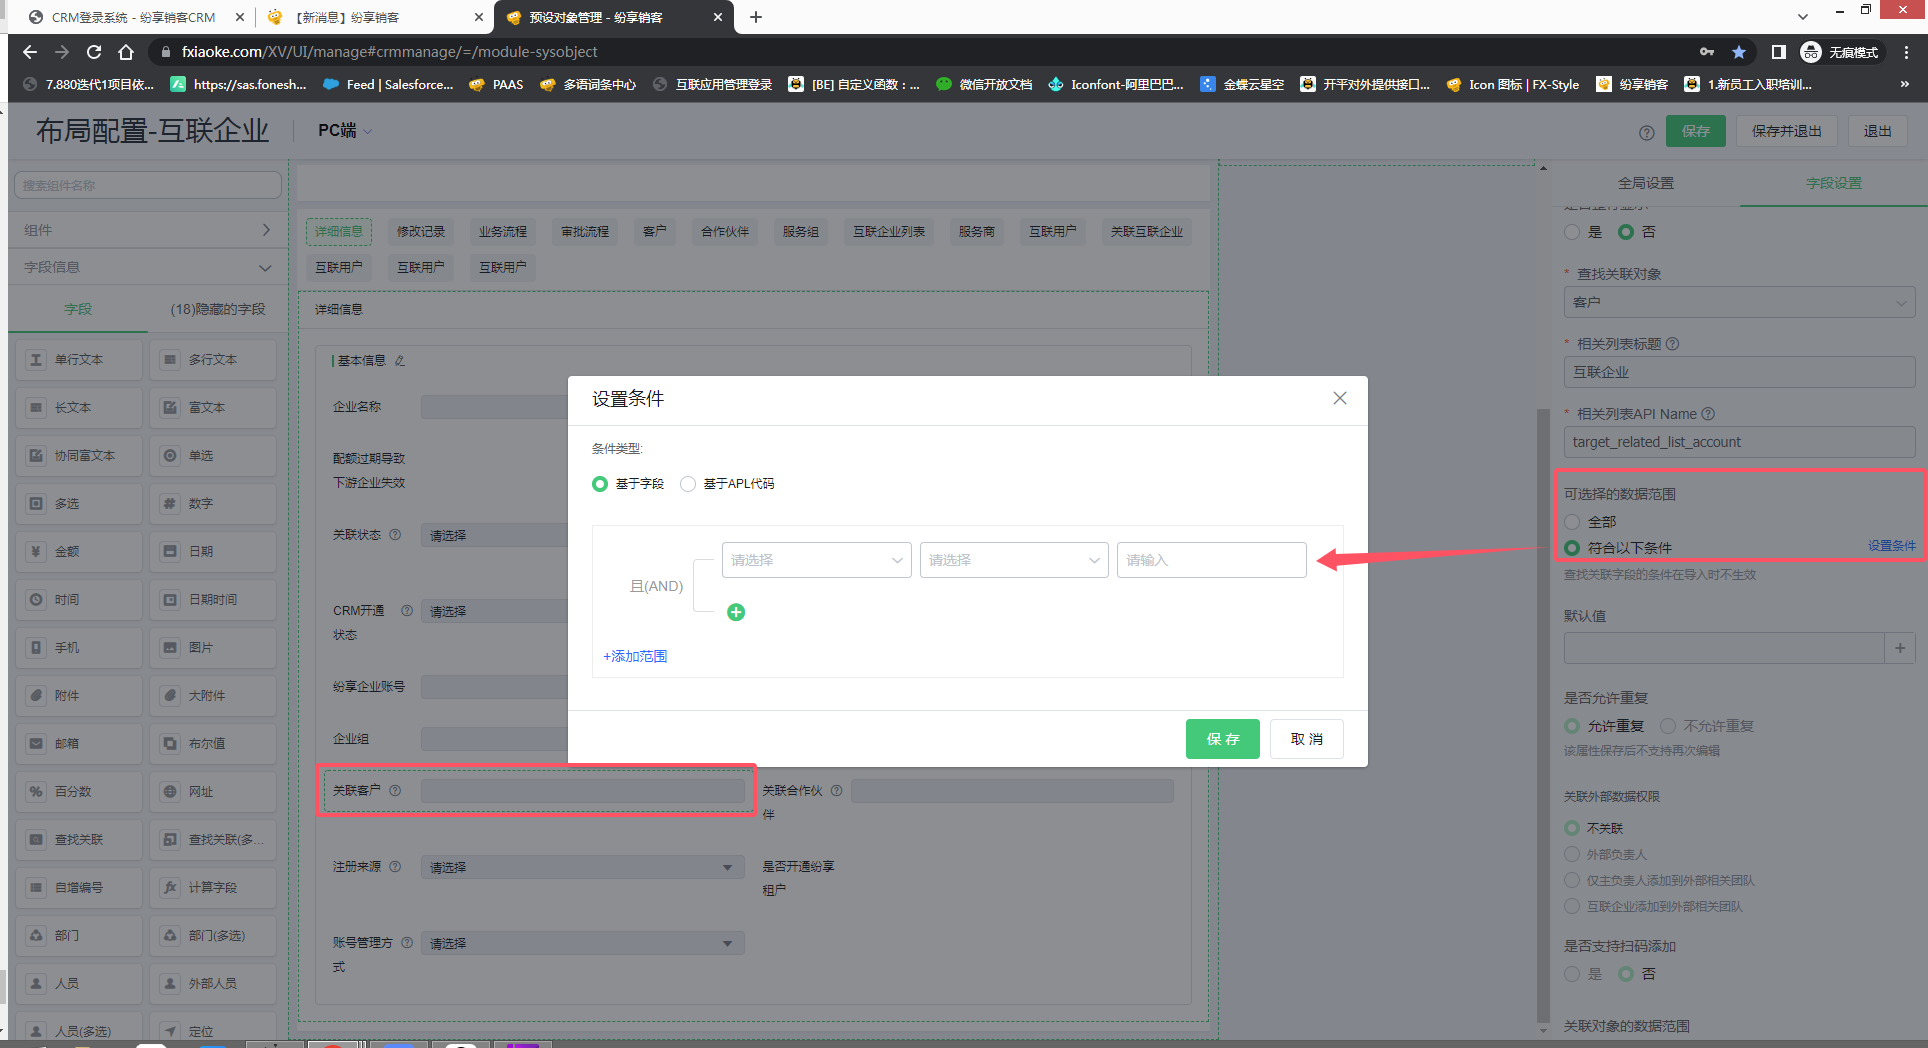Click the 设置条件 link in right panel
1928x1048 pixels.
pyautogui.click(x=1891, y=545)
